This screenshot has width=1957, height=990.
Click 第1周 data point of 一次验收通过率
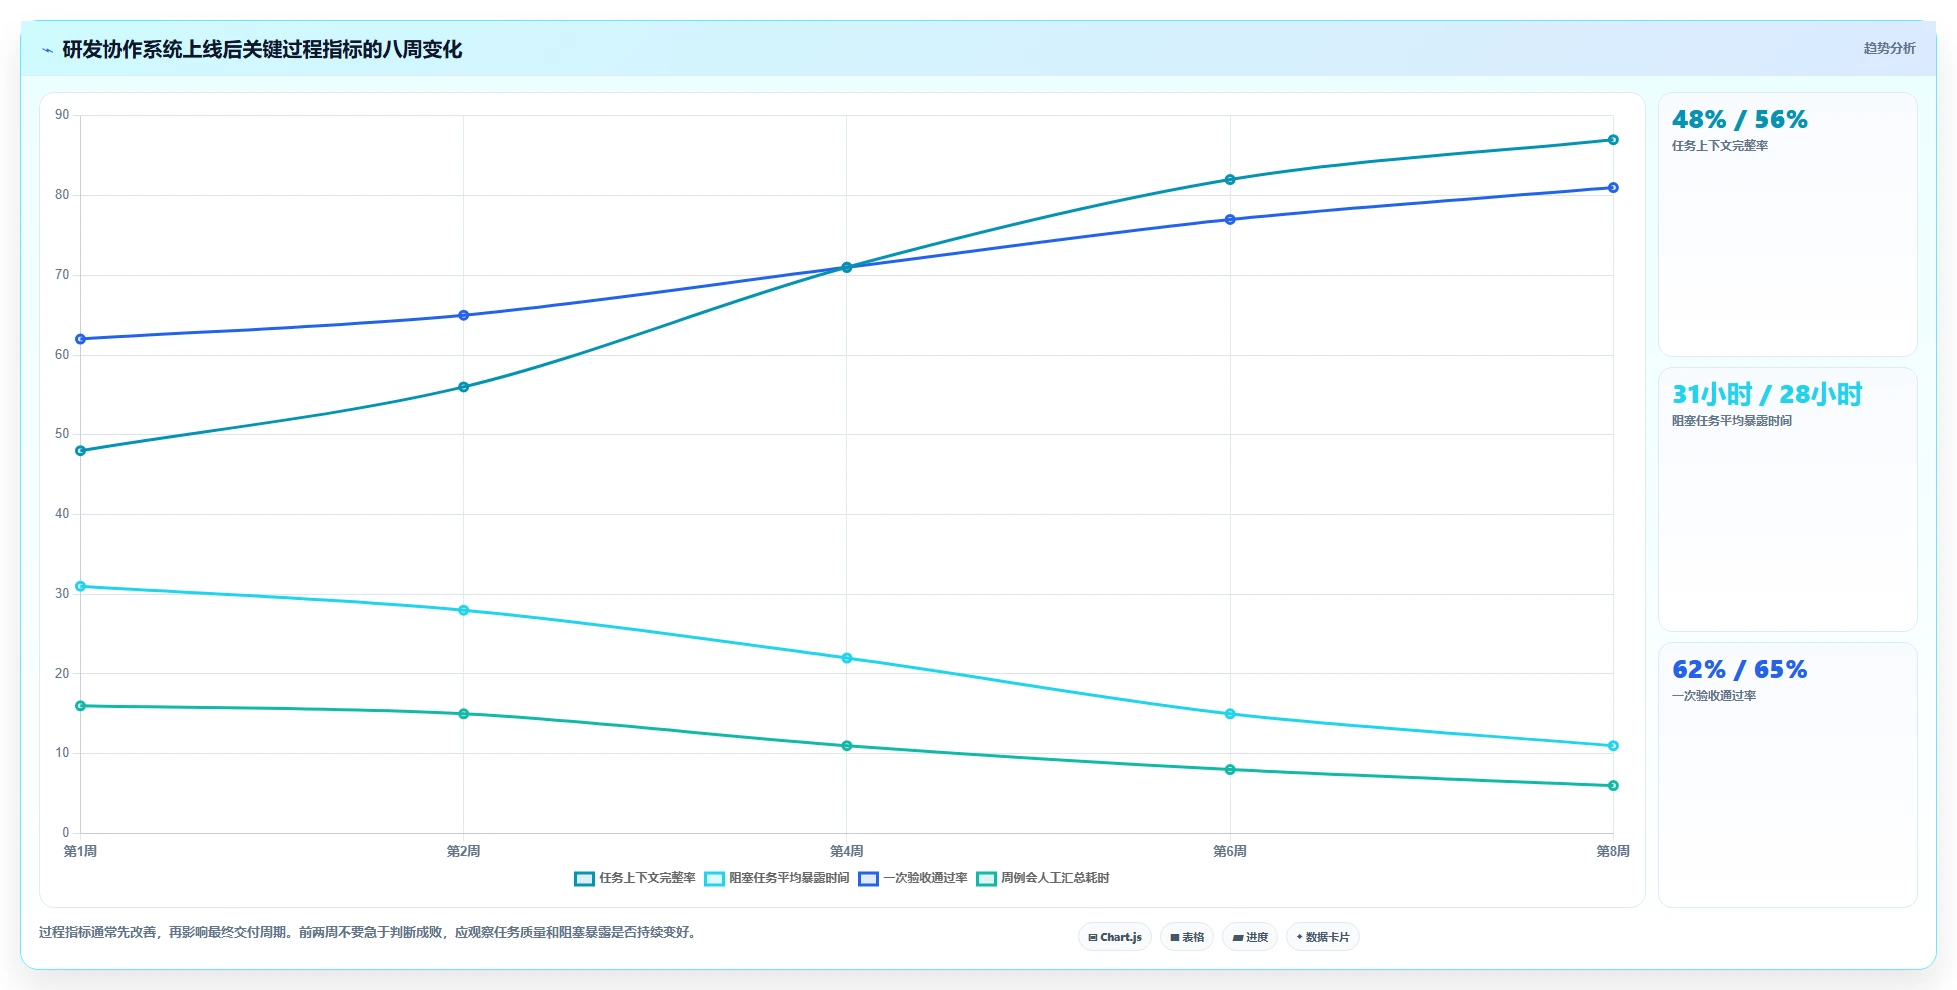[80, 339]
